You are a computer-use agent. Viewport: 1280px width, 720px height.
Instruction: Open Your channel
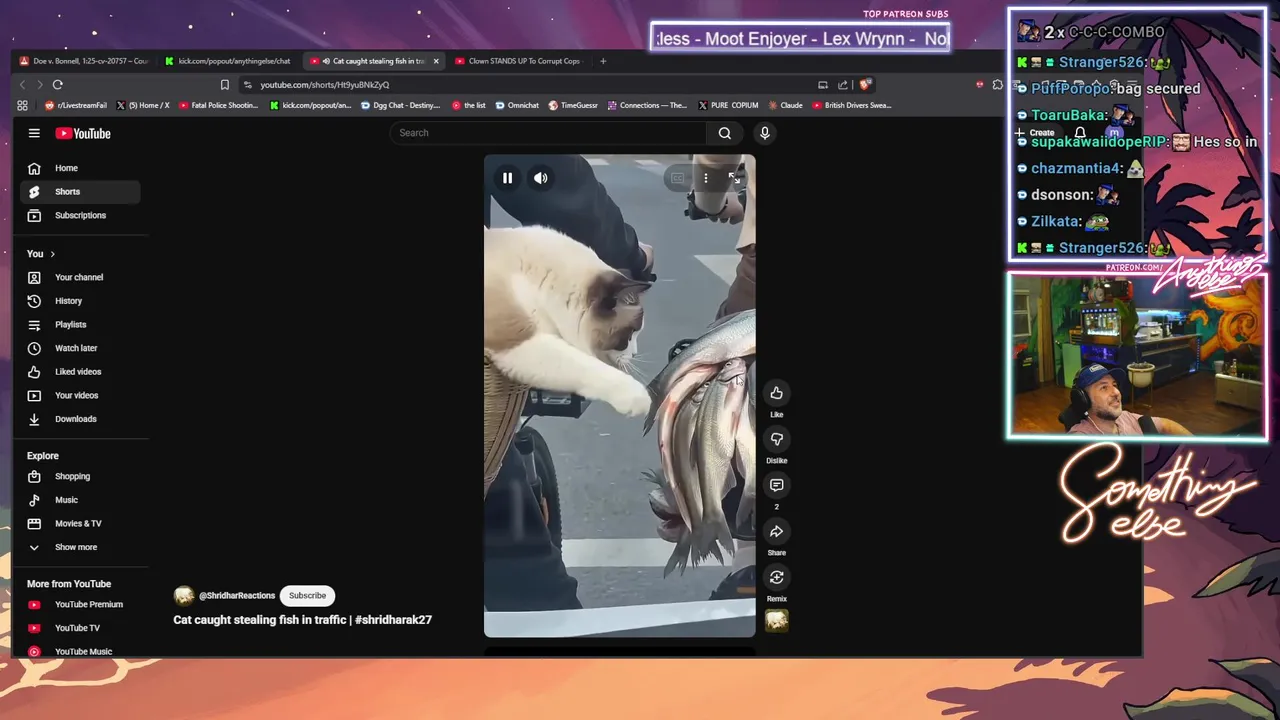(80, 277)
